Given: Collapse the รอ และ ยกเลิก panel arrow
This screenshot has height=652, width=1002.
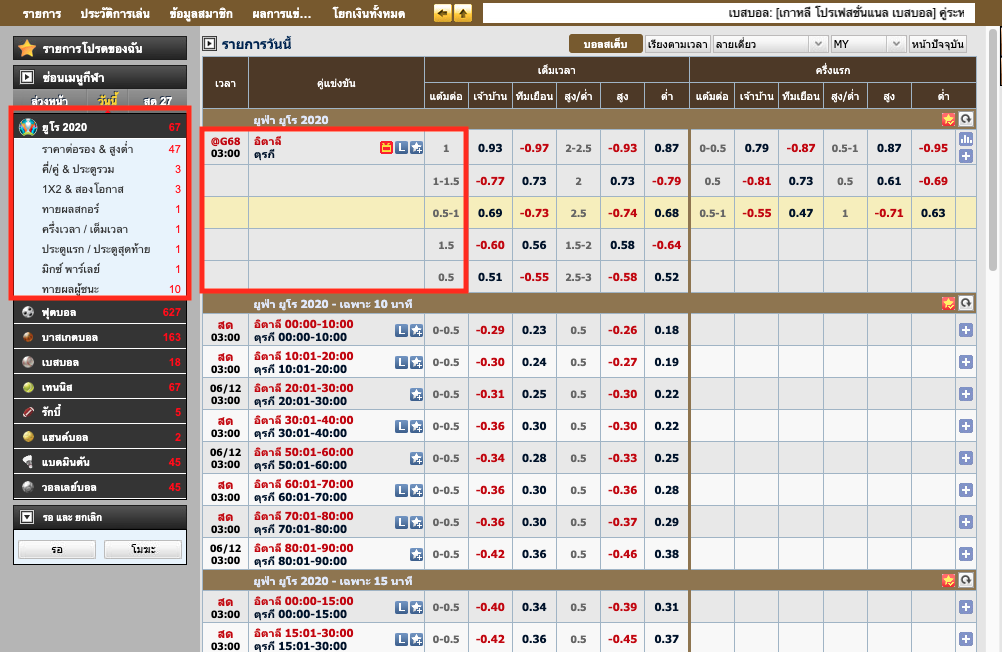Looking at the screenshot, I should coord(27,518).
